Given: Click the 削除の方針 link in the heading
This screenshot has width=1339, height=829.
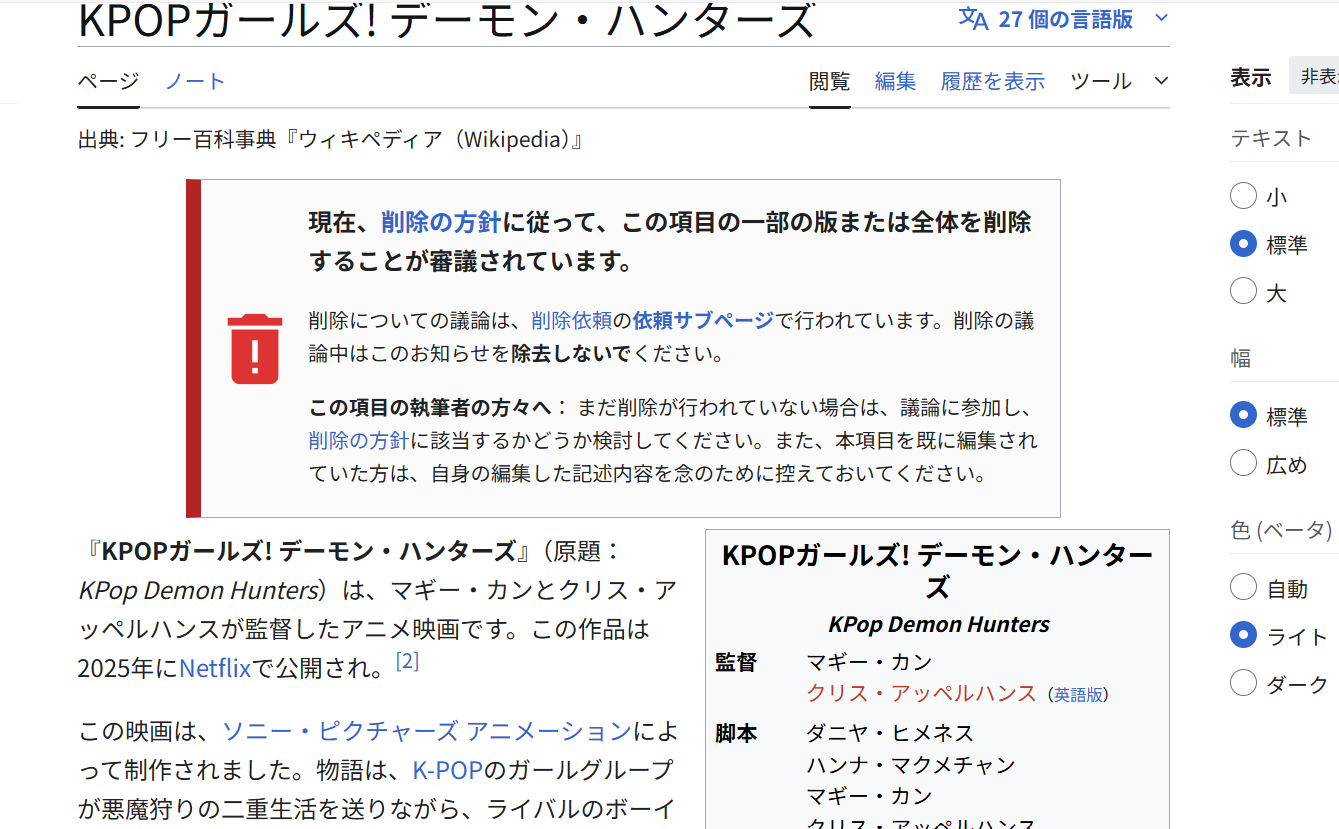Looking at the screenshot, I should pyautogui.click(x=440, y=222).
